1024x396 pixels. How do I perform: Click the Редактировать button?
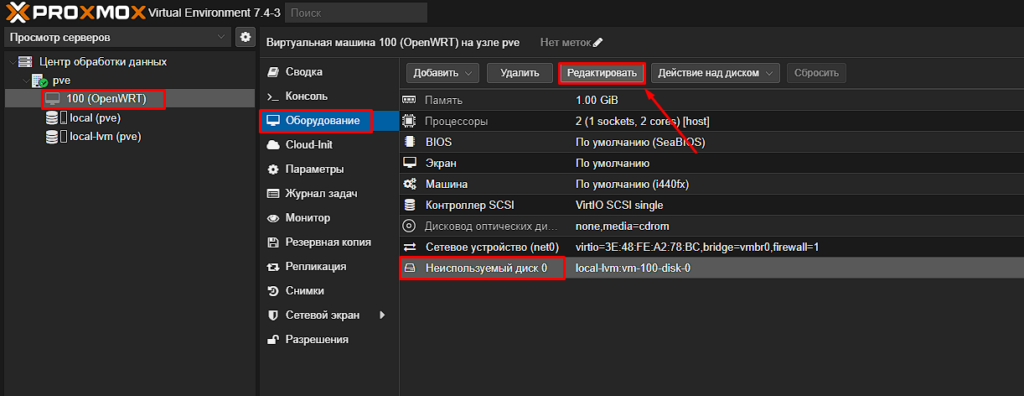tap(601, 73)
